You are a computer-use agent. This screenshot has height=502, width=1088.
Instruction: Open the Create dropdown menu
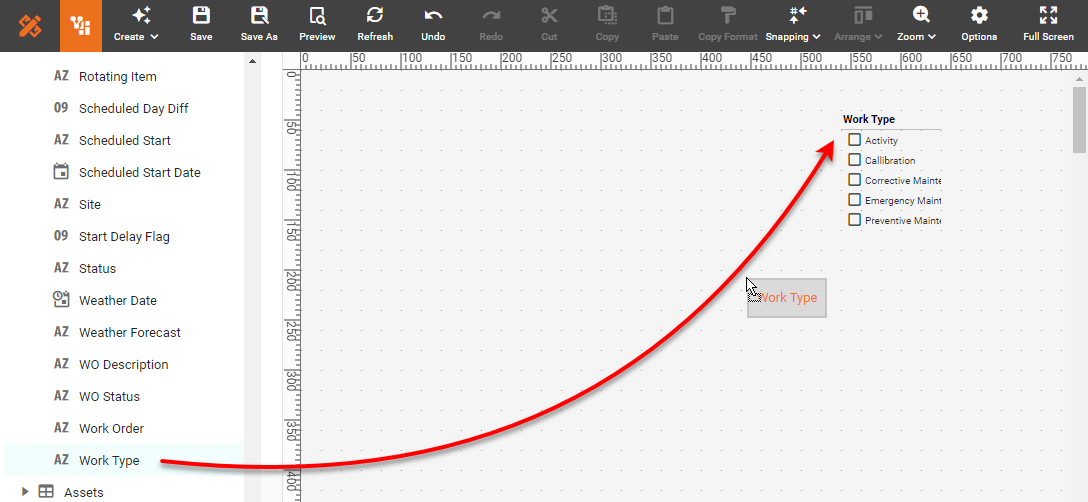click(136, 25)
